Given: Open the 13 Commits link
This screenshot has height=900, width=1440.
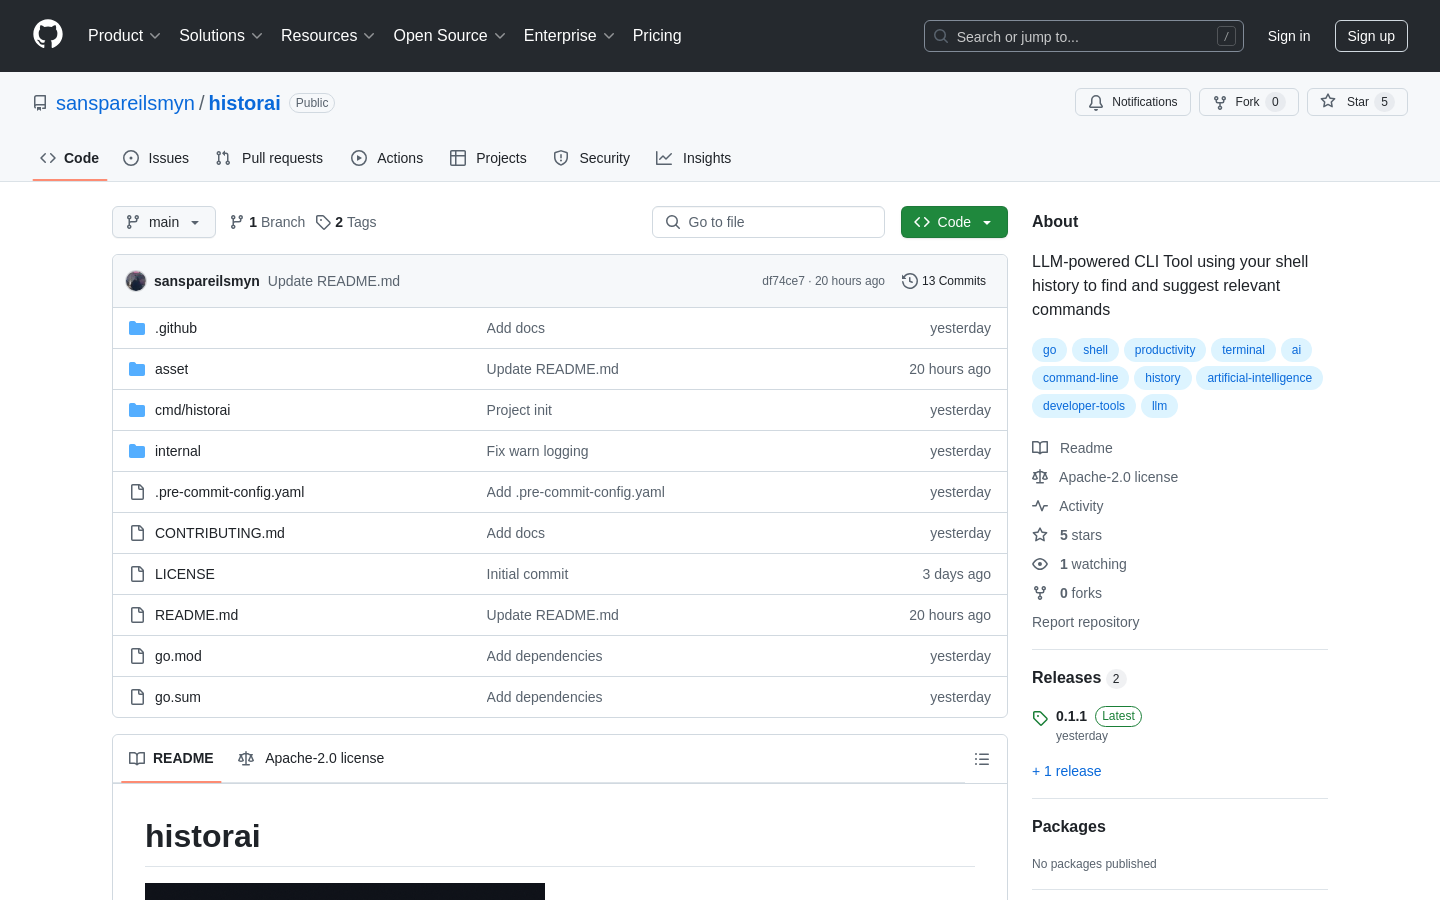Looking at the screenshot, I should coord(944,281).
